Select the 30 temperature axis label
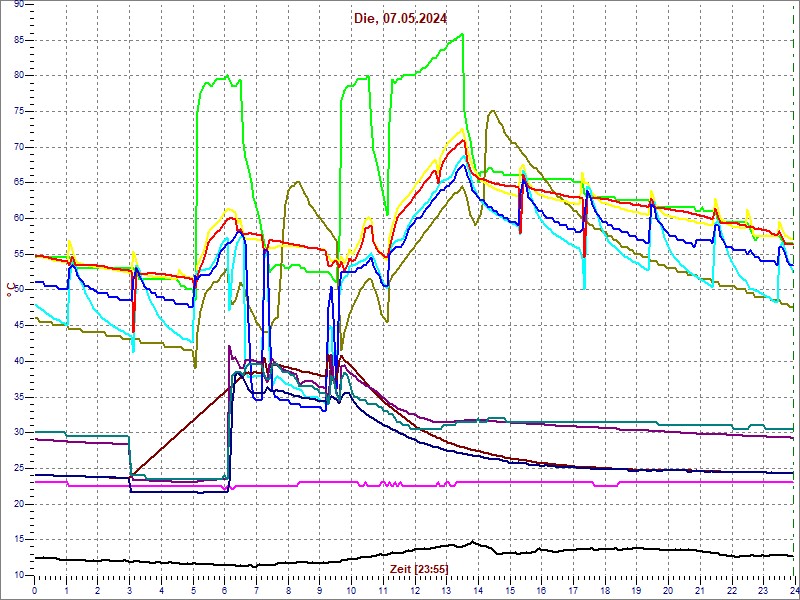Image resolution: width=800 pixels, height=600 pixels. (18, 433)
